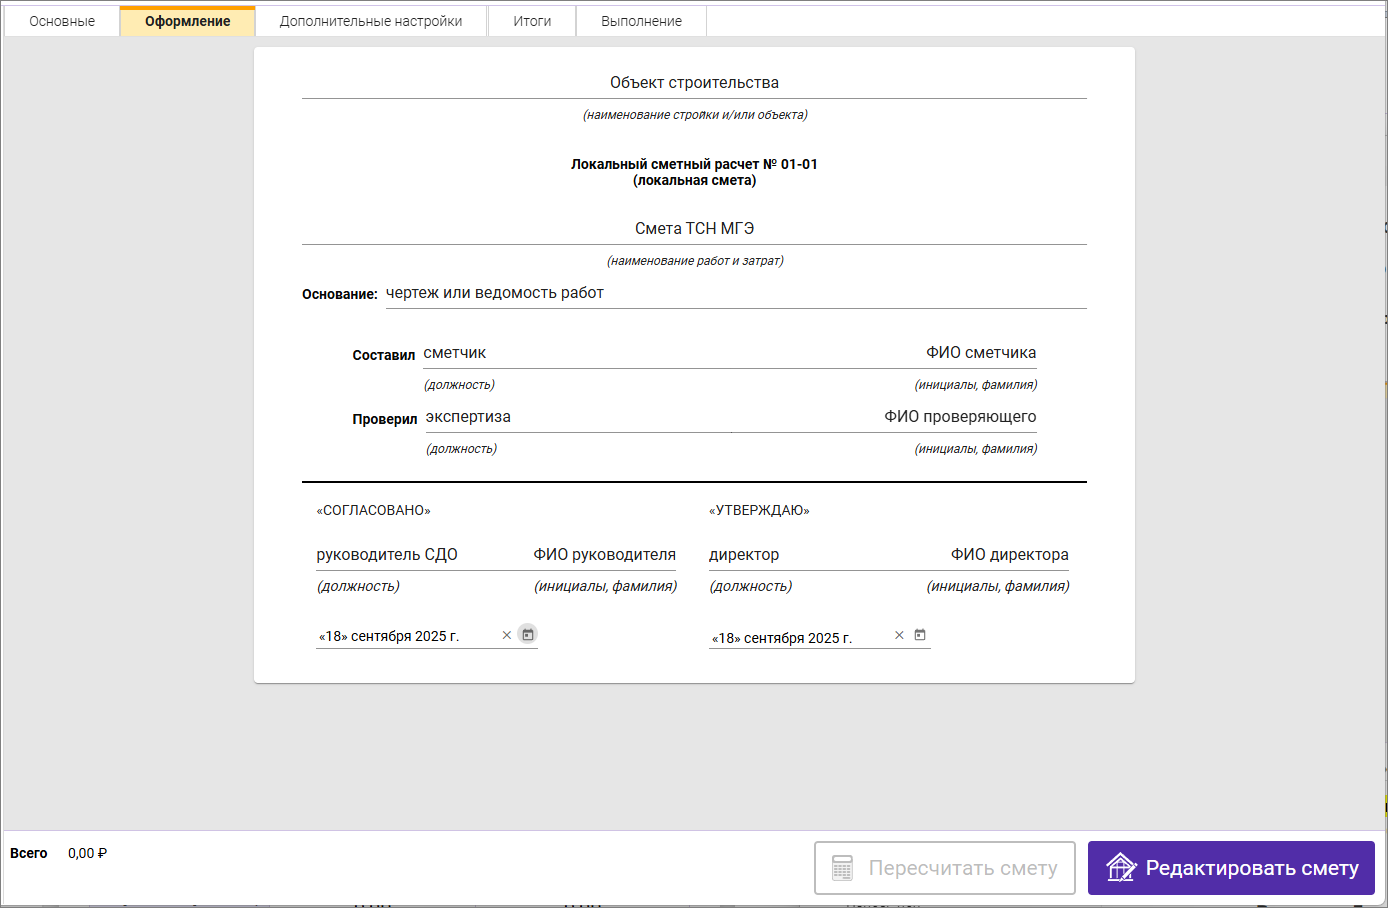Screen dimensions: 1388x908
Task: Open calendar picker for УТВЕРЖДАЮ date
Action: click(x=920, y=635)
